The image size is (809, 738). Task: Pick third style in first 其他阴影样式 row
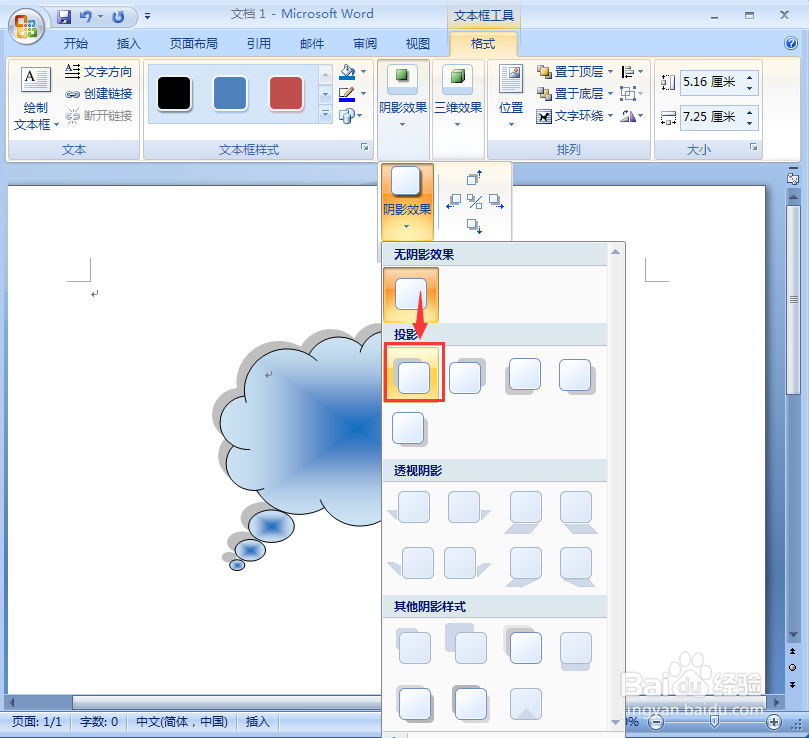523,645
